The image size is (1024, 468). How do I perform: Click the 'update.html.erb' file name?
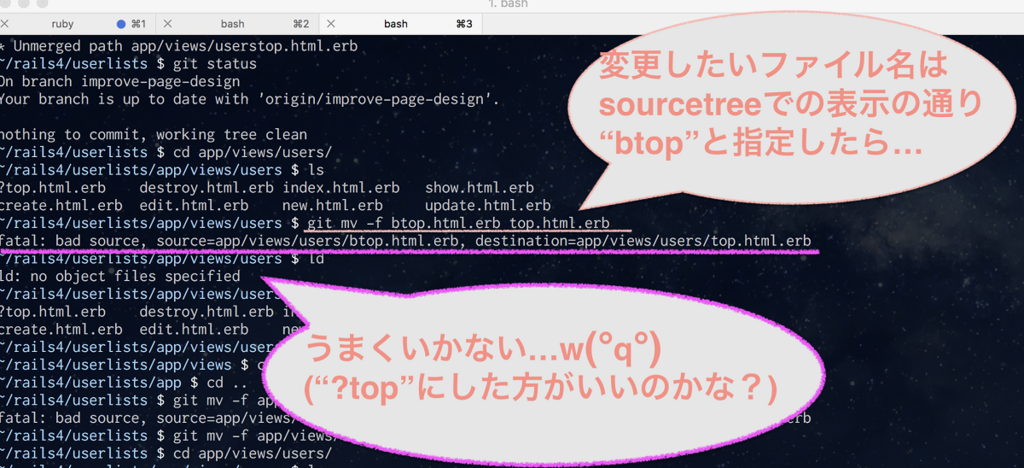pyautogui.click(x=487, y=206)
